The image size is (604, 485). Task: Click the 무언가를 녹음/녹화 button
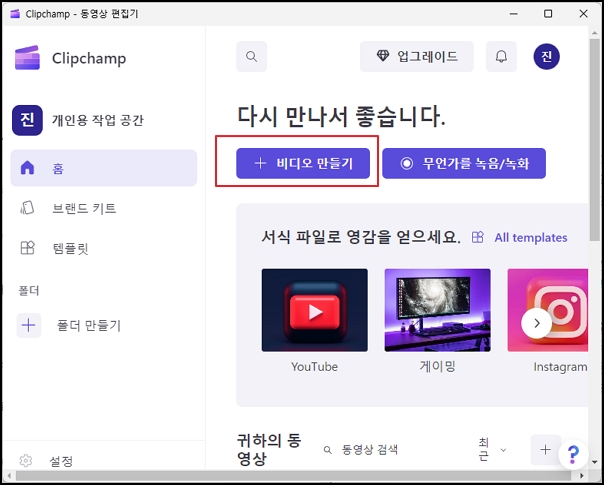pyautogui.click(x=464, y=163)
